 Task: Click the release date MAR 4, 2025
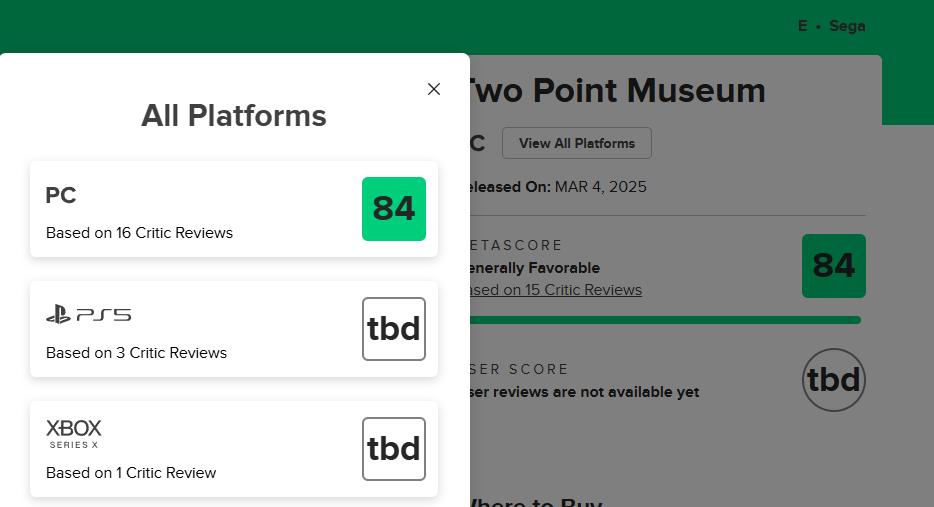600,187
